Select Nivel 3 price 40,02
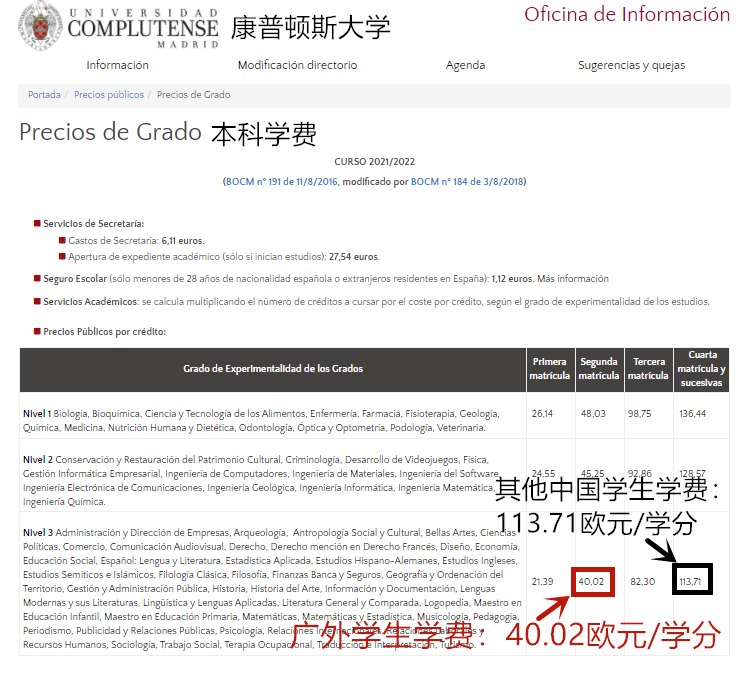Viewport: 742px width, 674px height. coord(592,582)
